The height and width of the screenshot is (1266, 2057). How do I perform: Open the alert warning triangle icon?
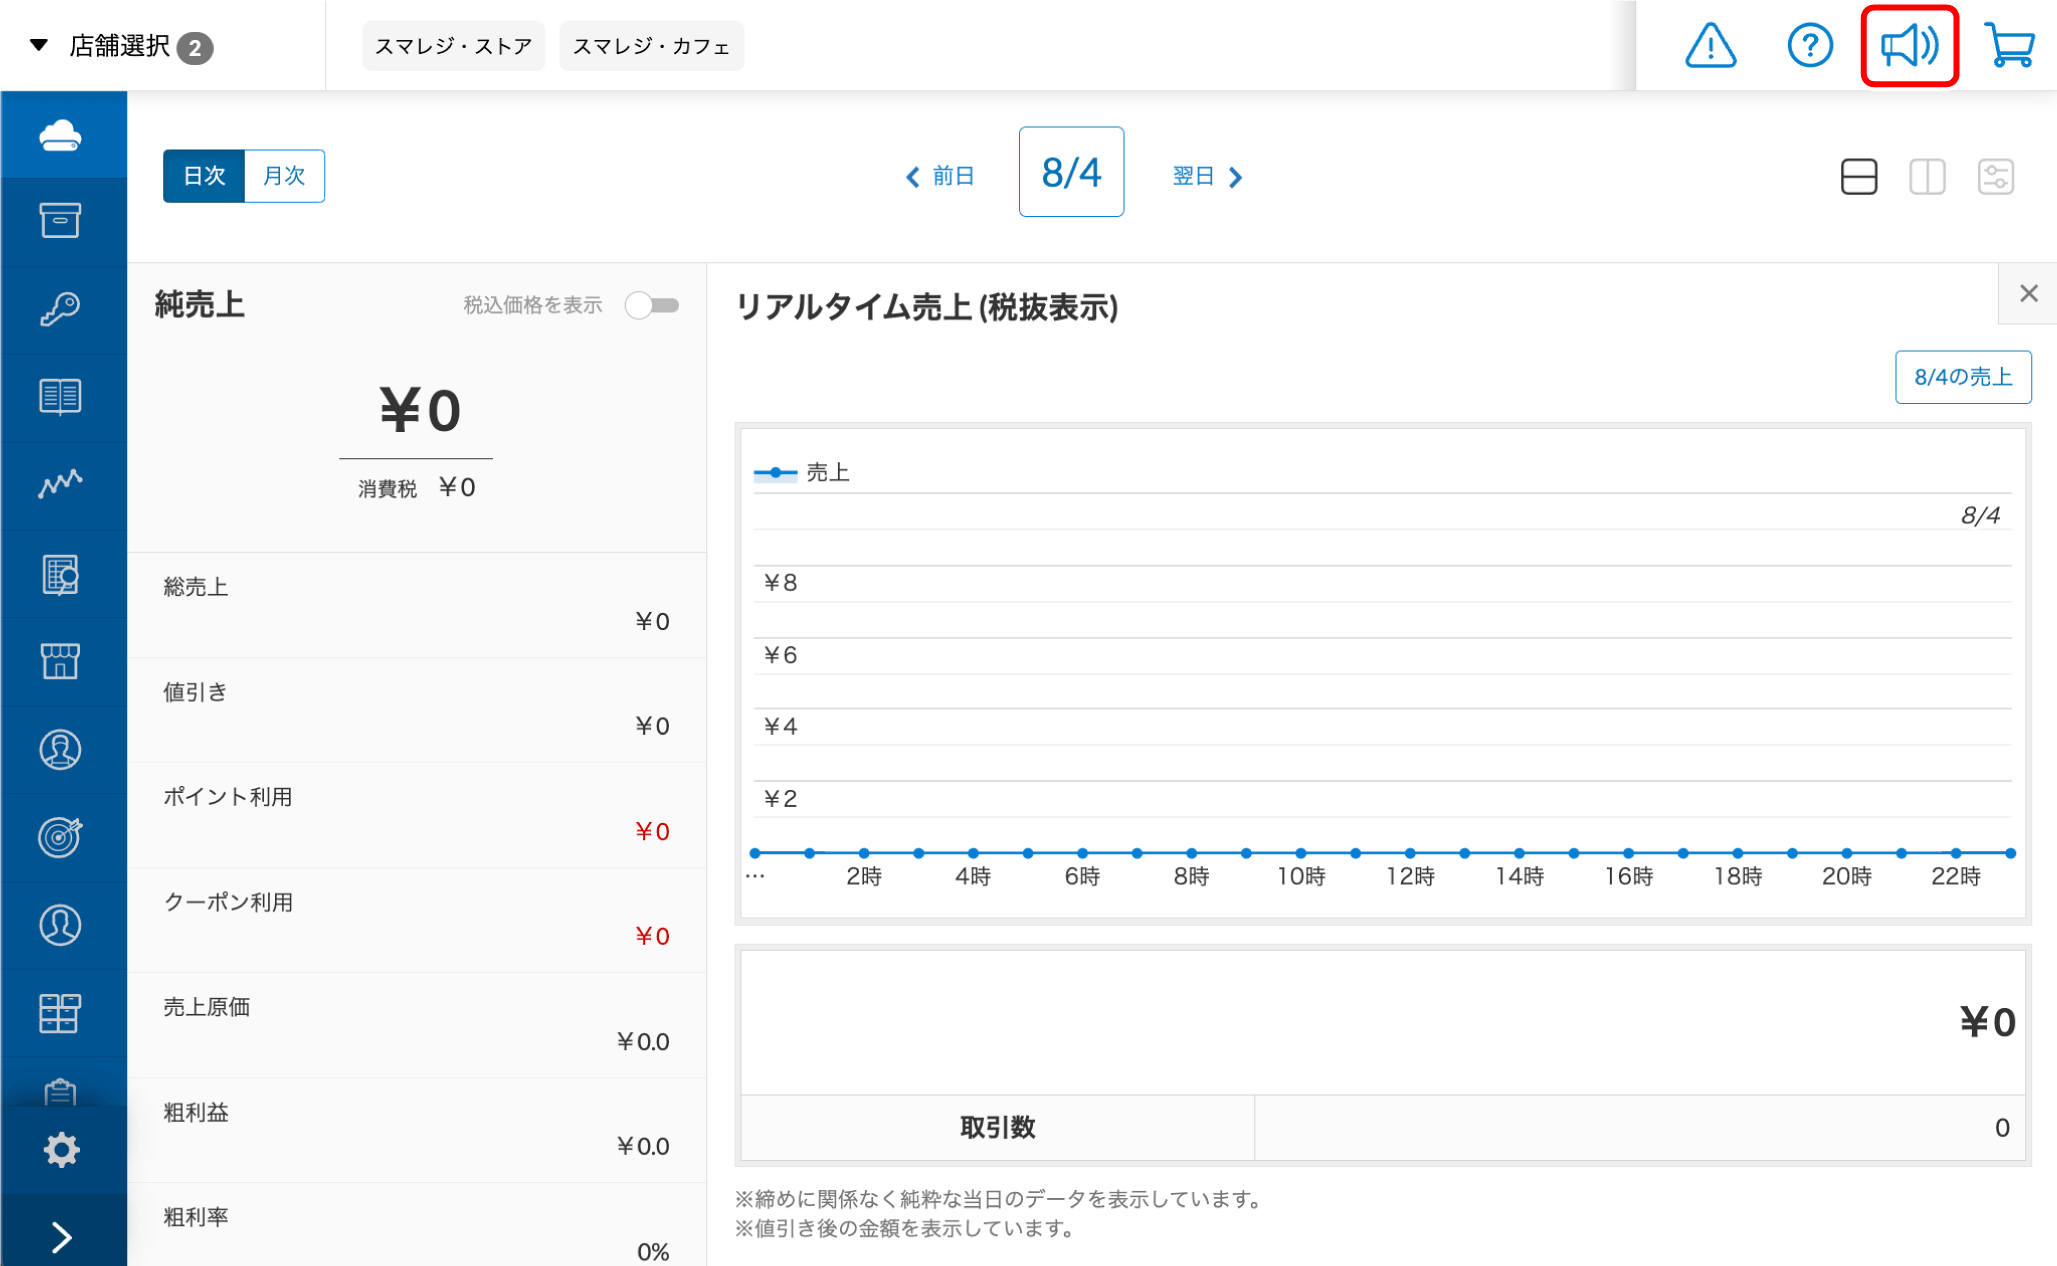(1710, 45)
